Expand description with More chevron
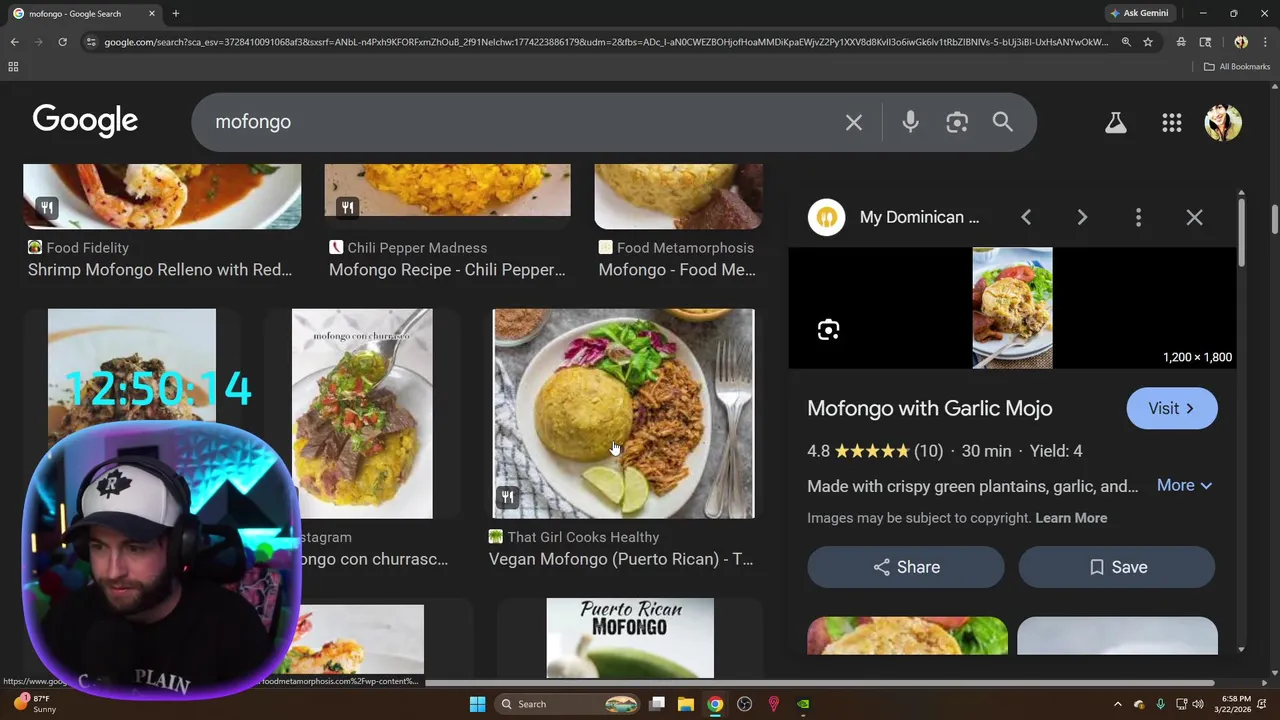The width and height of the screenshot is (1280, 720). 1185,485
